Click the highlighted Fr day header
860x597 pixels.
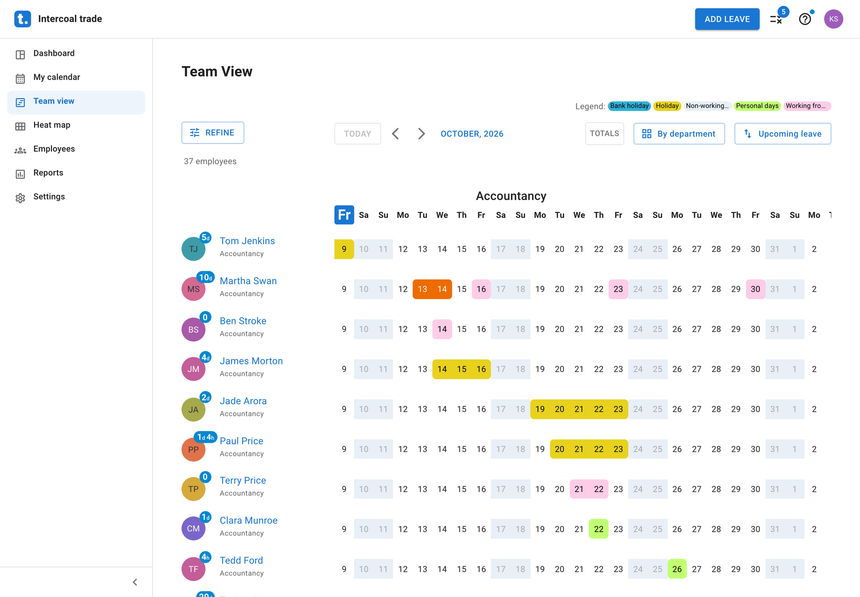point(344,215)
